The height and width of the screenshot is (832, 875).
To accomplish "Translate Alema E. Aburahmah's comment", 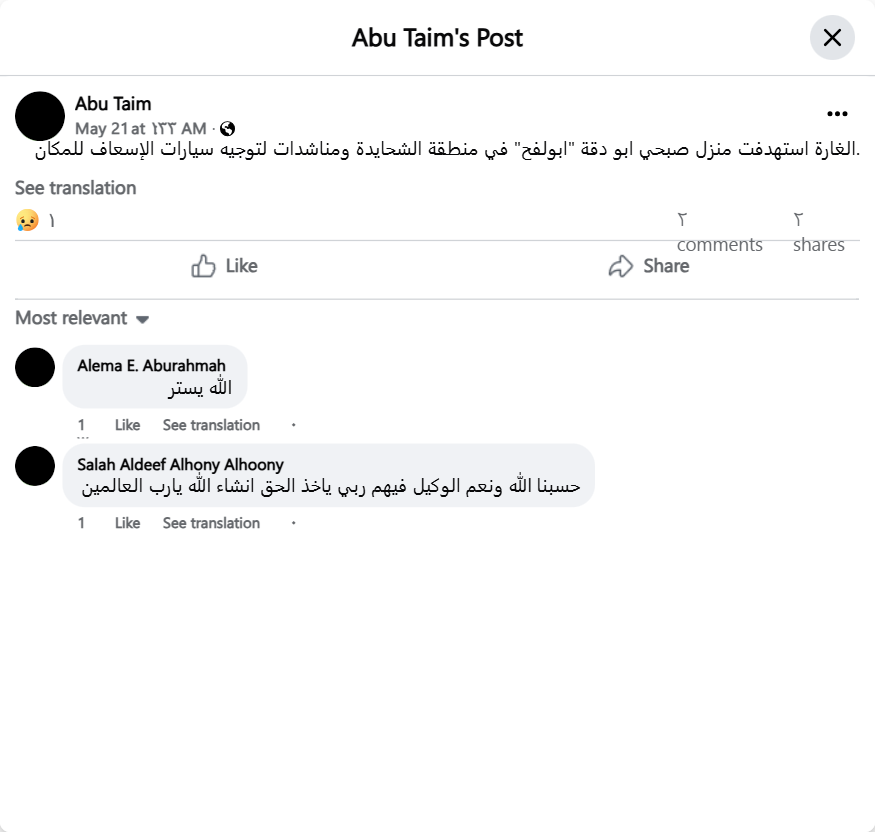I will click(211, 425).
